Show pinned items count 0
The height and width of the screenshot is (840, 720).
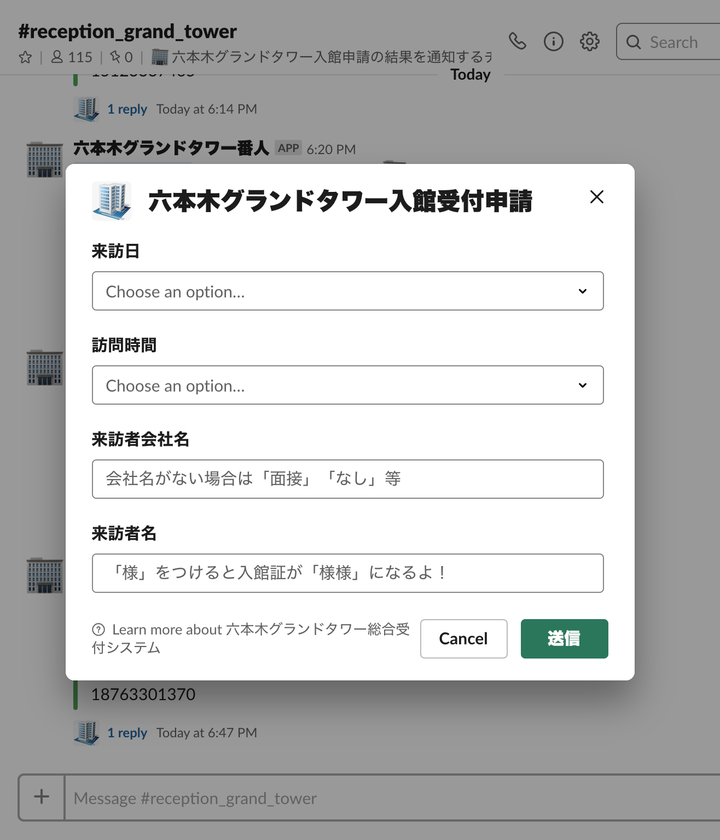pyautogui.click(x=121, y=57)
